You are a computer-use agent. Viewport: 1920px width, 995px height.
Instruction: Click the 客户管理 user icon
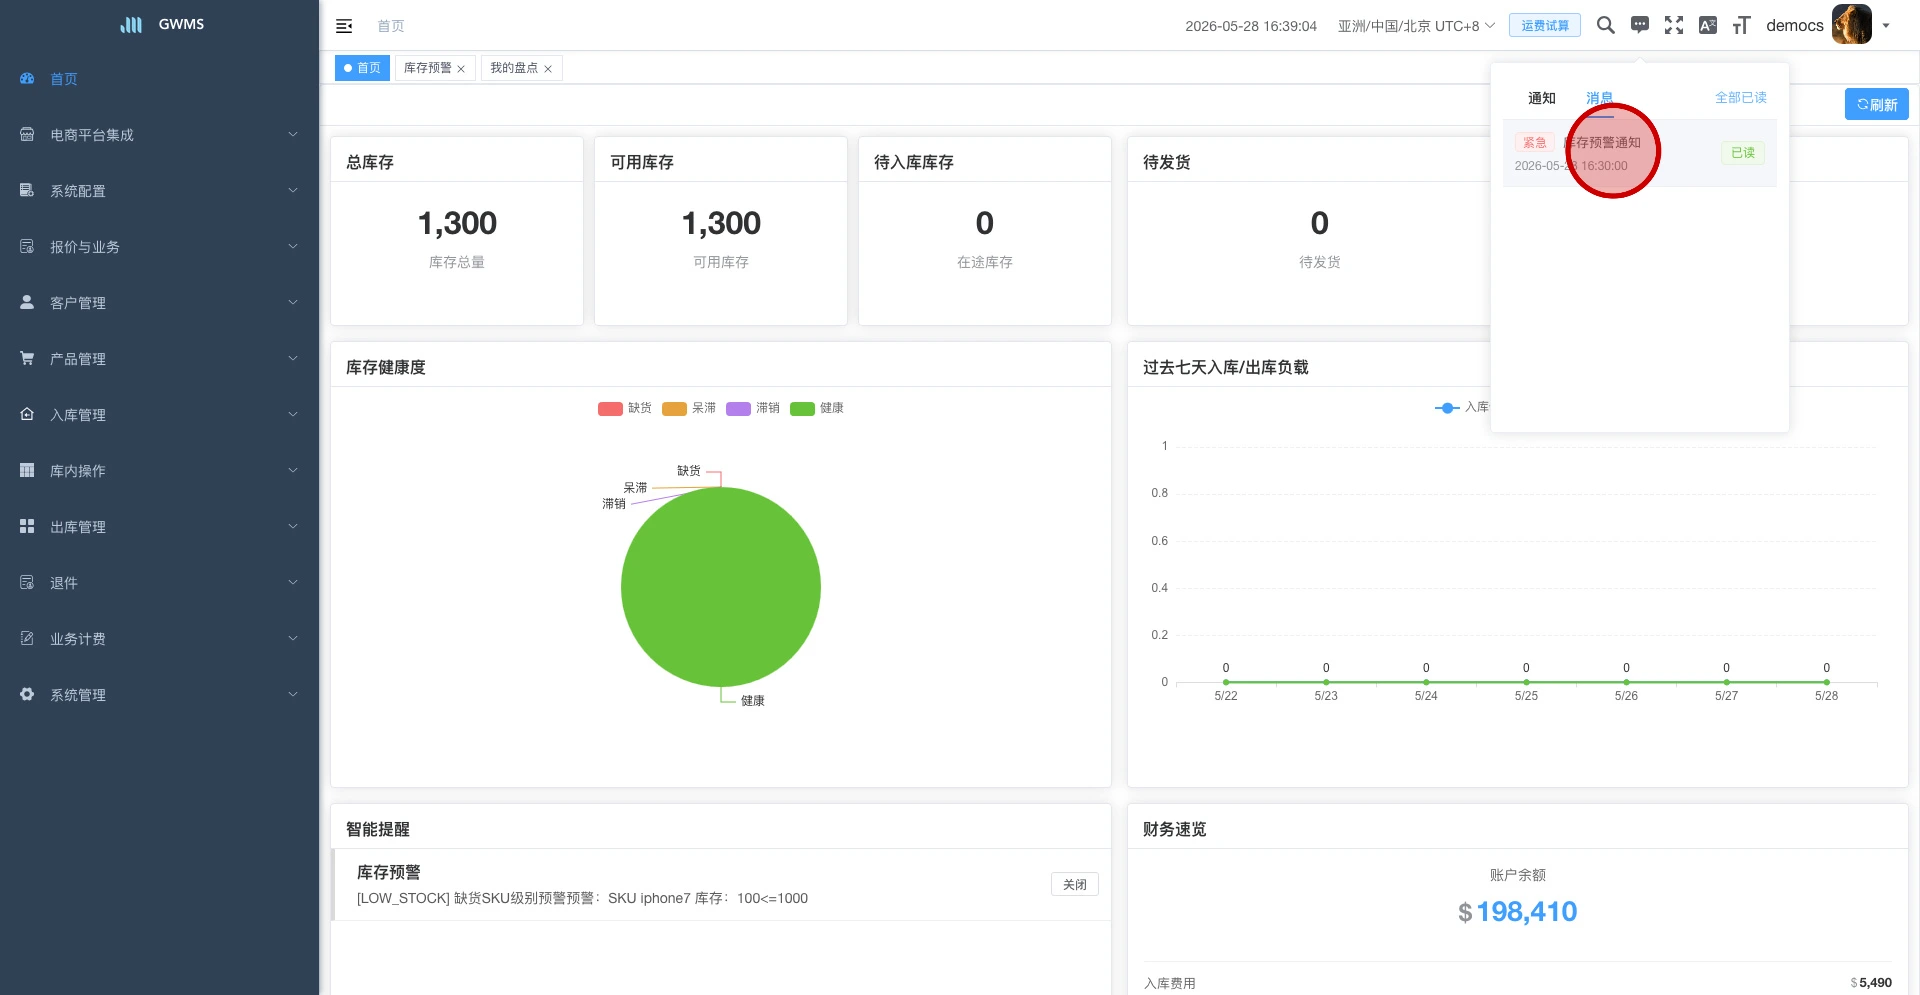pos(27,302)
